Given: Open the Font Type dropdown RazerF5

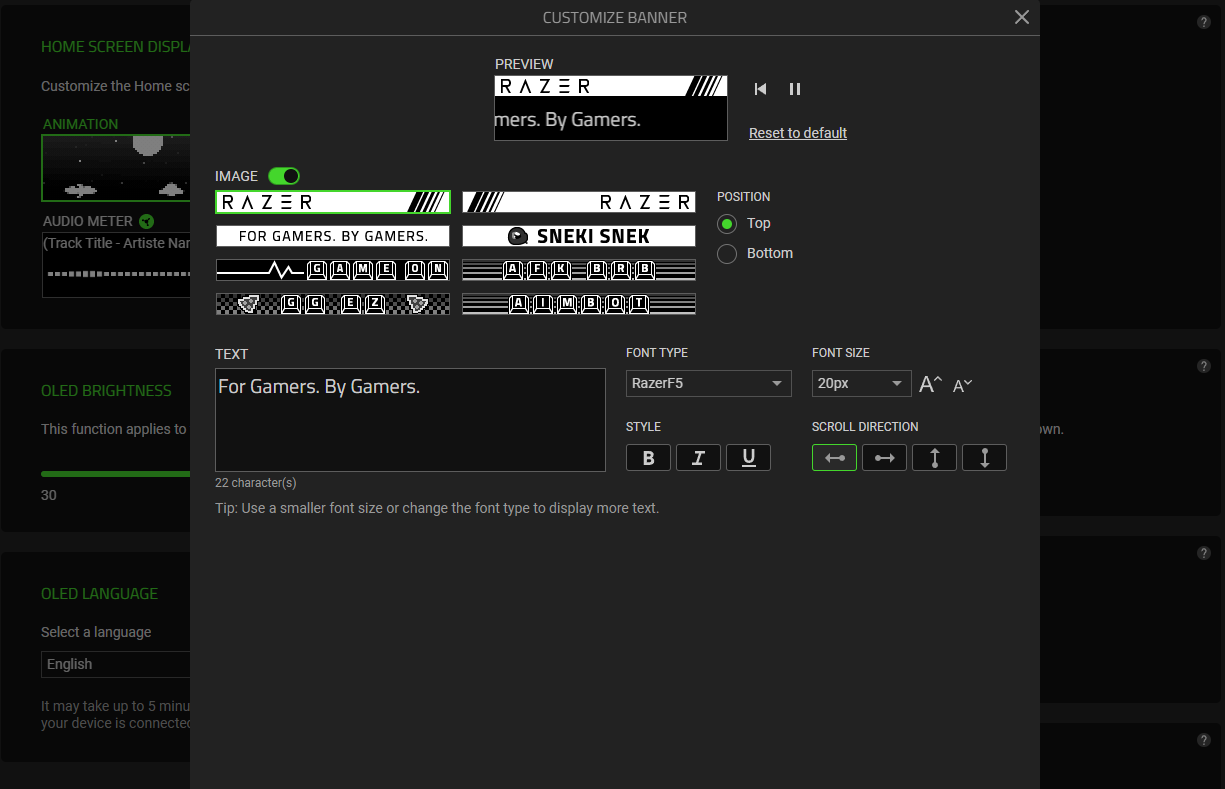Looking at the screenshot, I should [x=708, y=384].
